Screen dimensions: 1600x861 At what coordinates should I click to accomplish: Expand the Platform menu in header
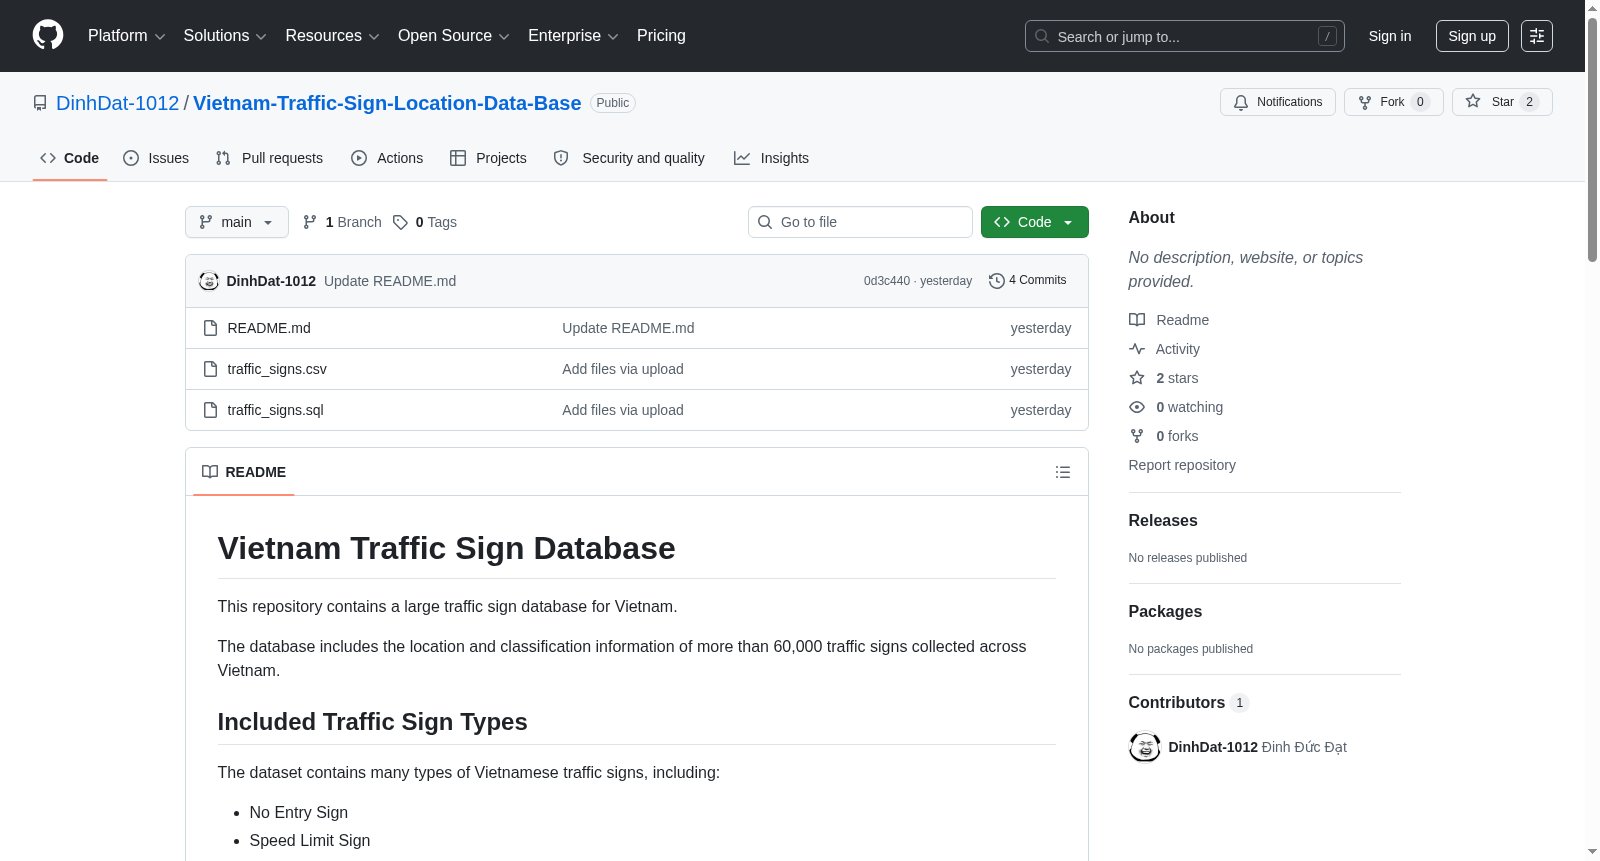(126, 36)
